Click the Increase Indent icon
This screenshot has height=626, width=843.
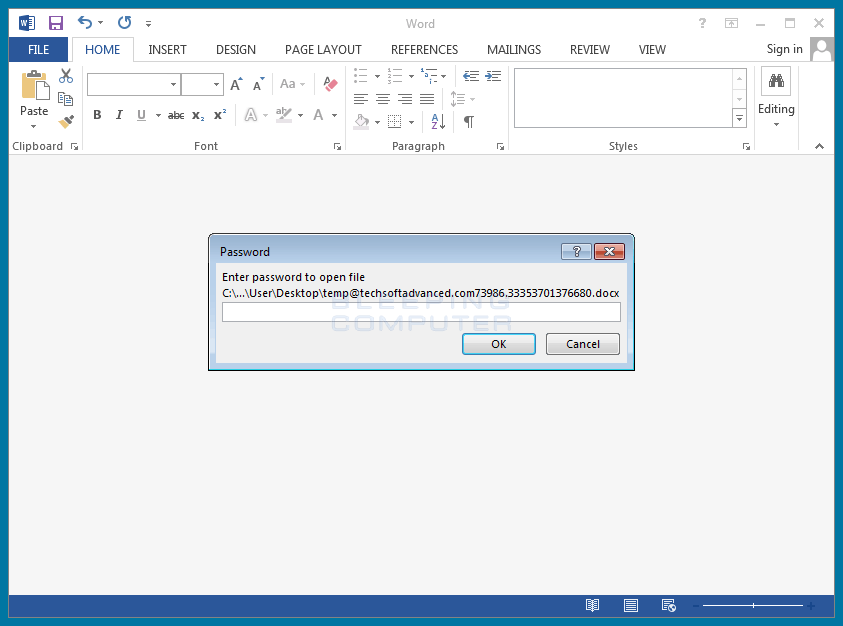tap(493, 76)
